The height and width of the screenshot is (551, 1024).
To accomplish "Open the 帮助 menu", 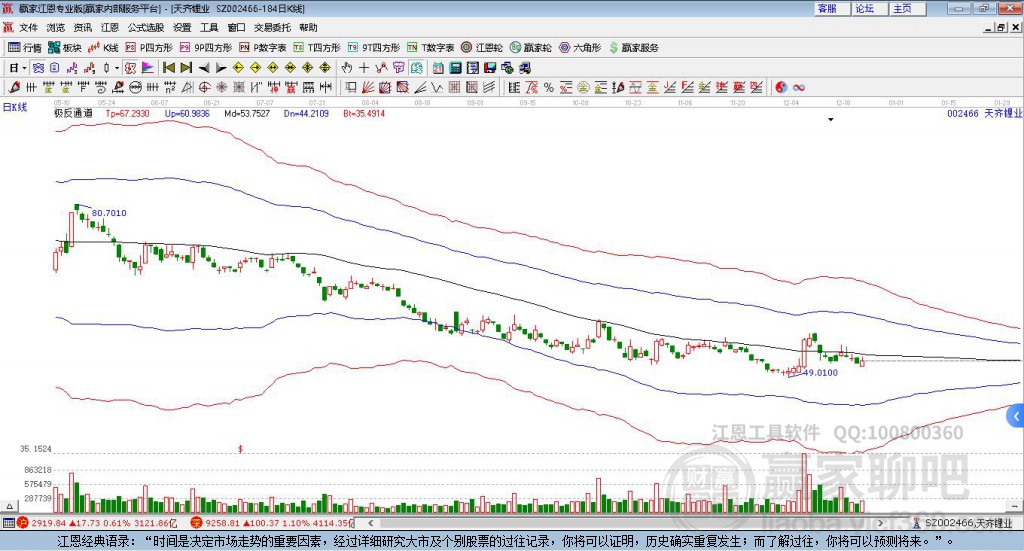I will point(308,27).
